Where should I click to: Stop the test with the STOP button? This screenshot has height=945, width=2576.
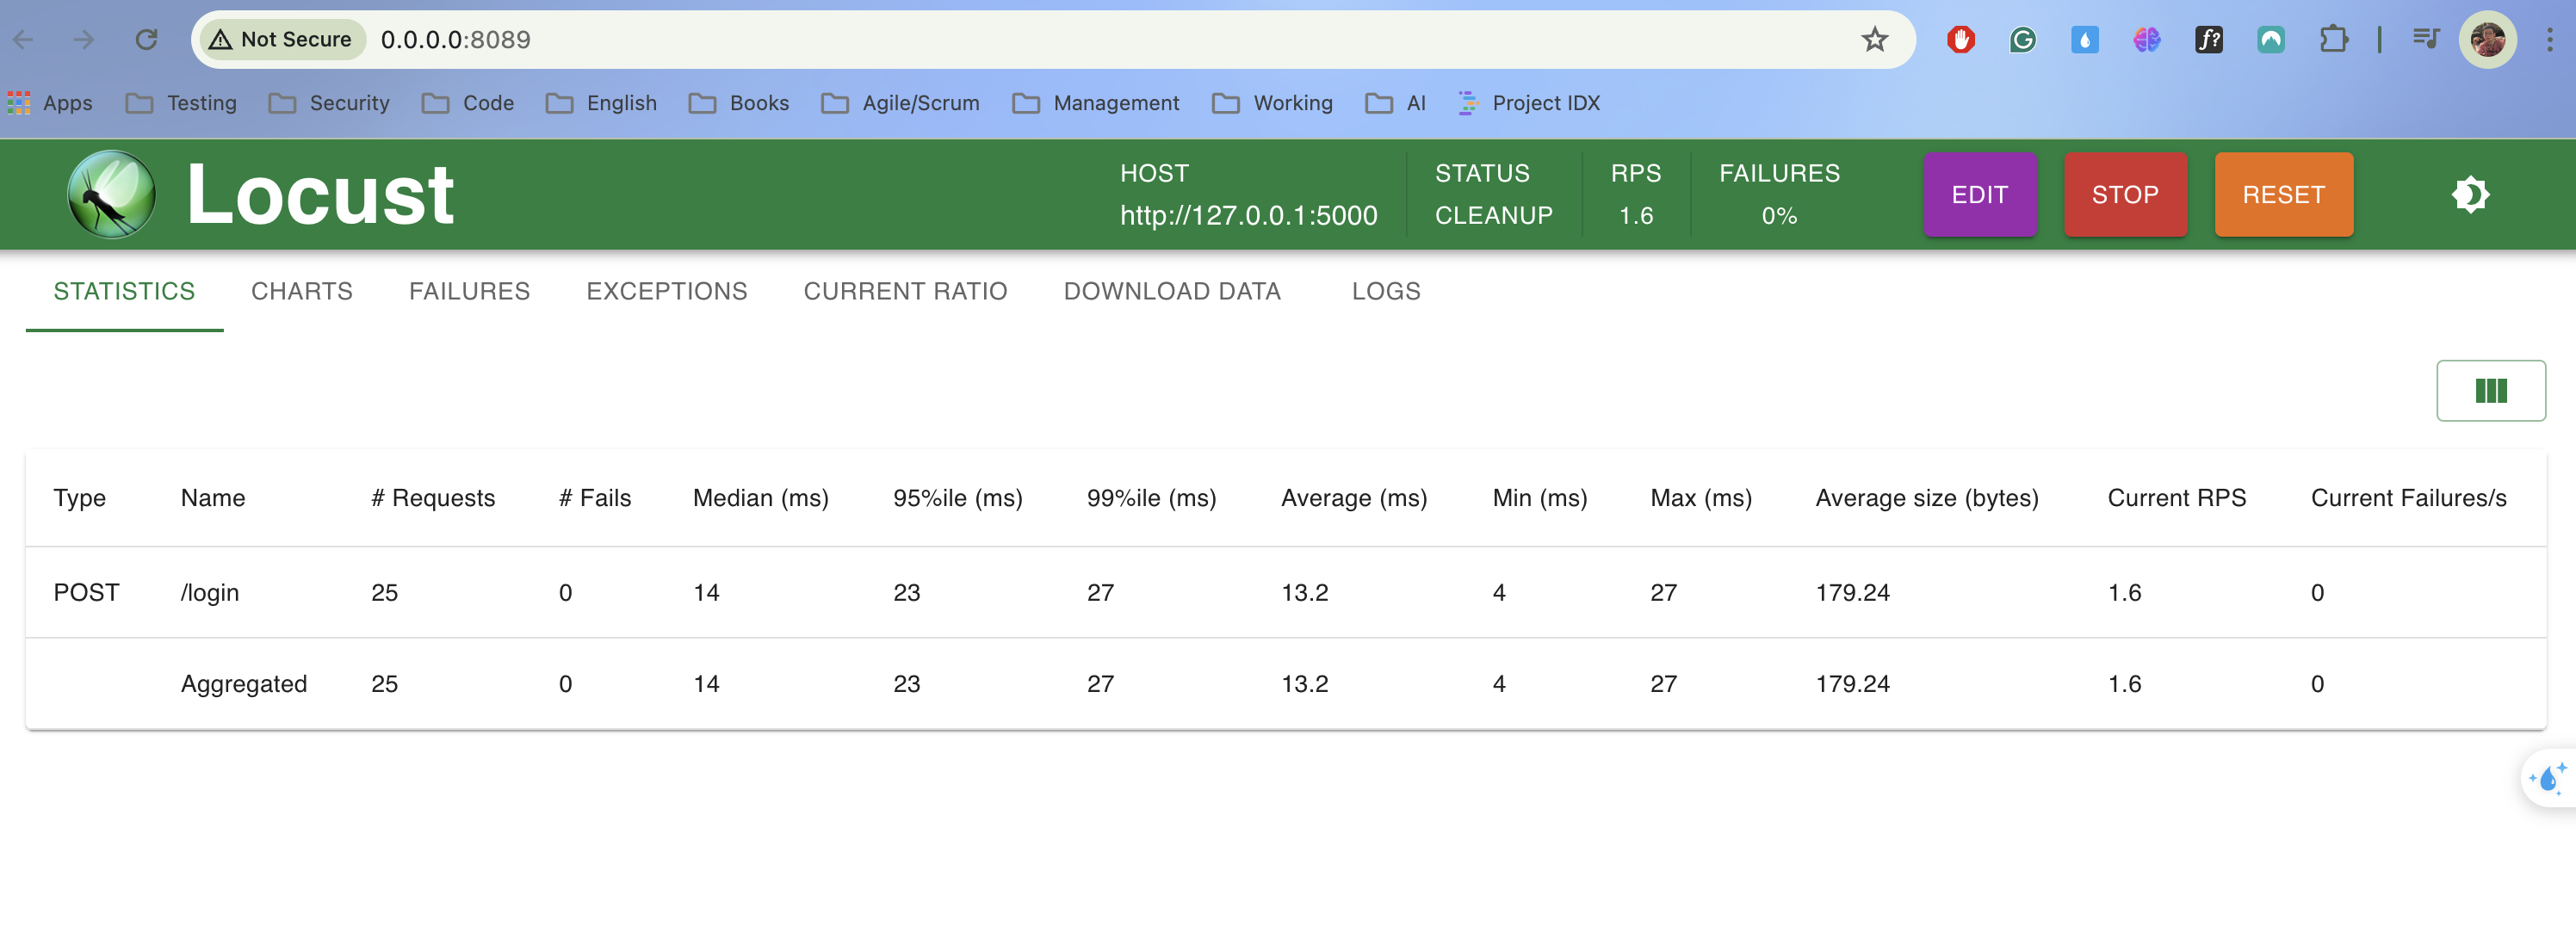(x=2125, y=194)
